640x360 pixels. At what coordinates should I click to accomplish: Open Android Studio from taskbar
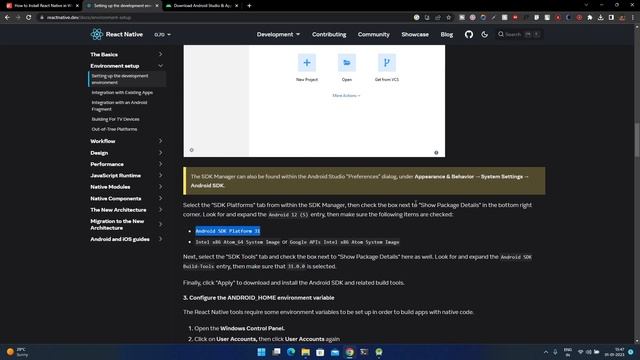[x=379, y=352]
